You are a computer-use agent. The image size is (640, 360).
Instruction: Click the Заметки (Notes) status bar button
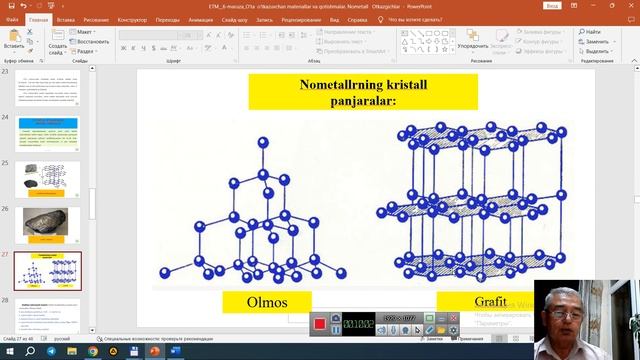coord(431,339)
